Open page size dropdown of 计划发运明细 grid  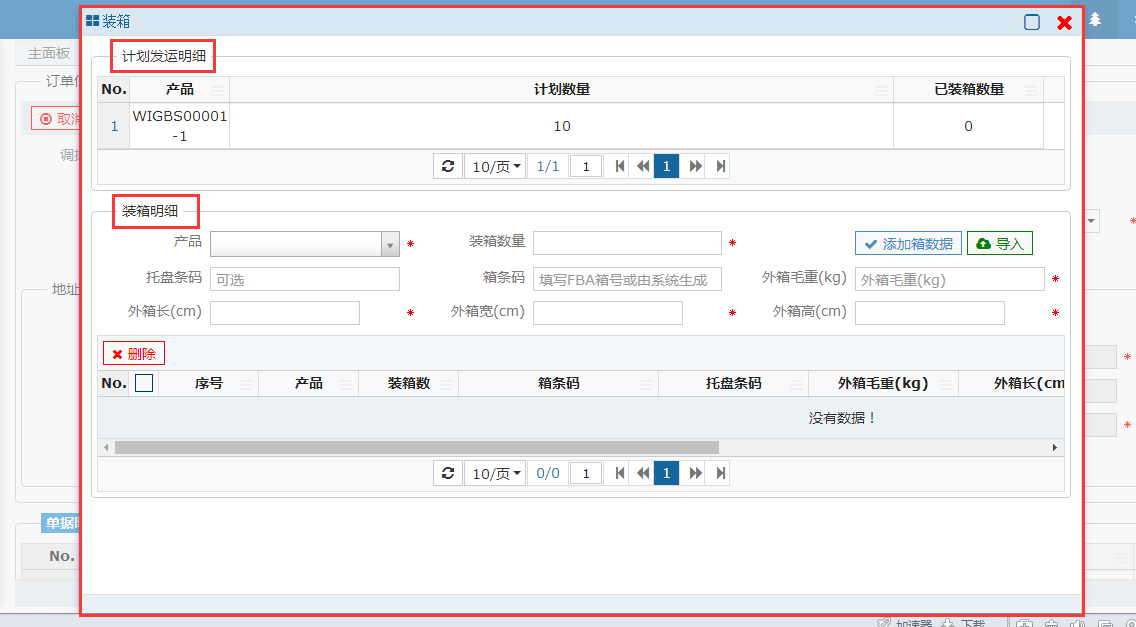tap(495, 167)
